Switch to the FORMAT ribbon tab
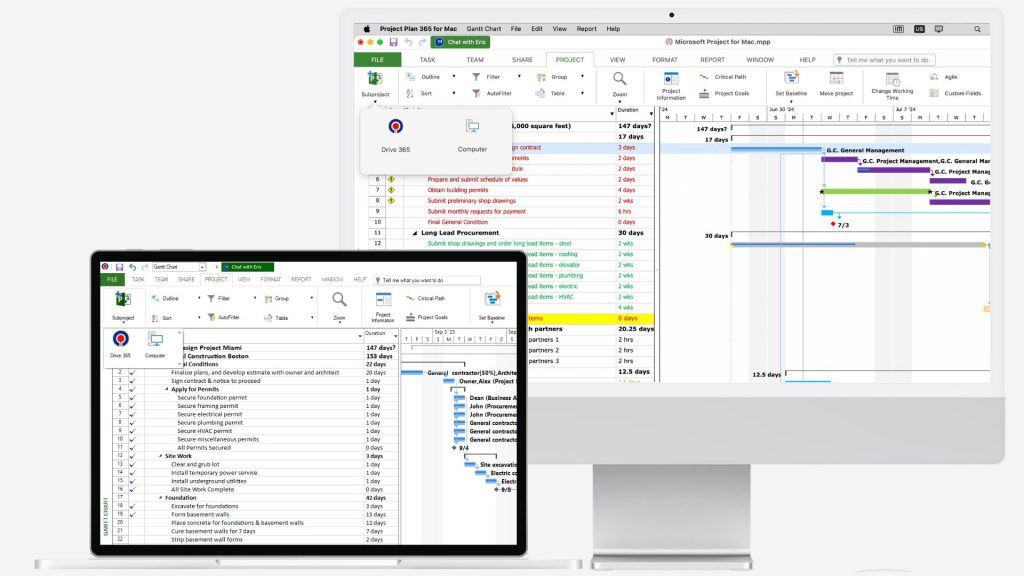This screenshot has height=576, width=1024. tap(664, 59)
